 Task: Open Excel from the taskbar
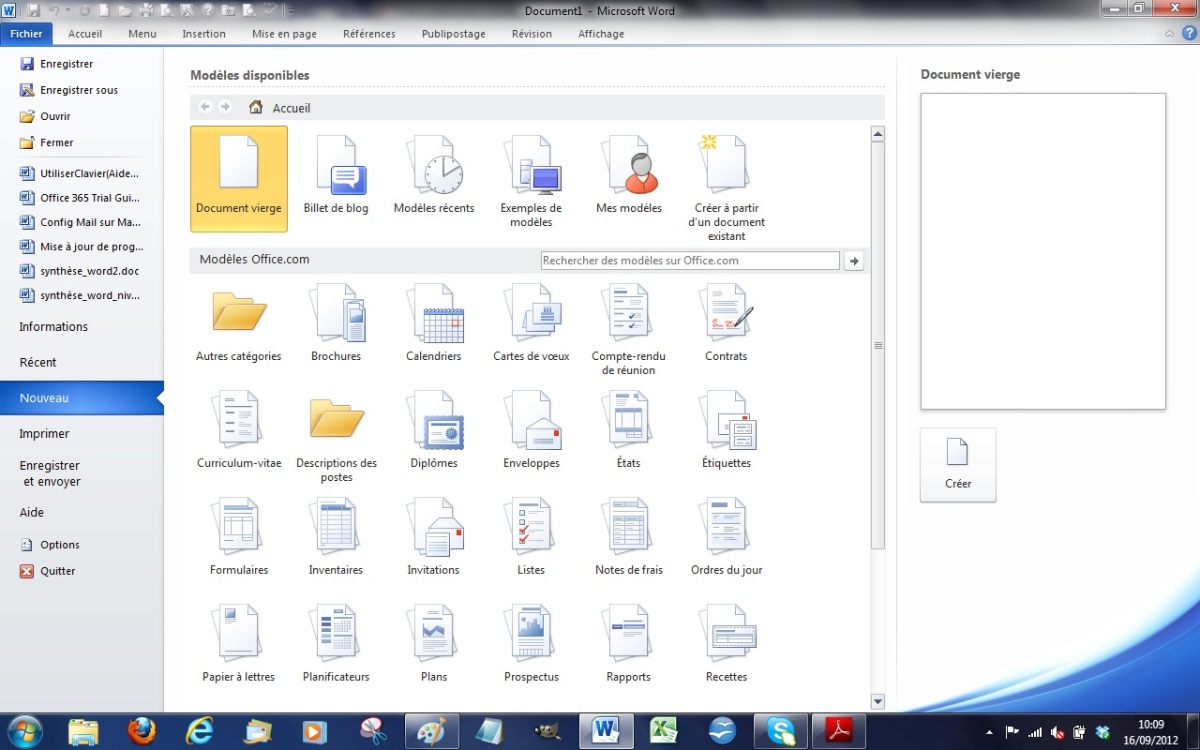tap(664, 731)
